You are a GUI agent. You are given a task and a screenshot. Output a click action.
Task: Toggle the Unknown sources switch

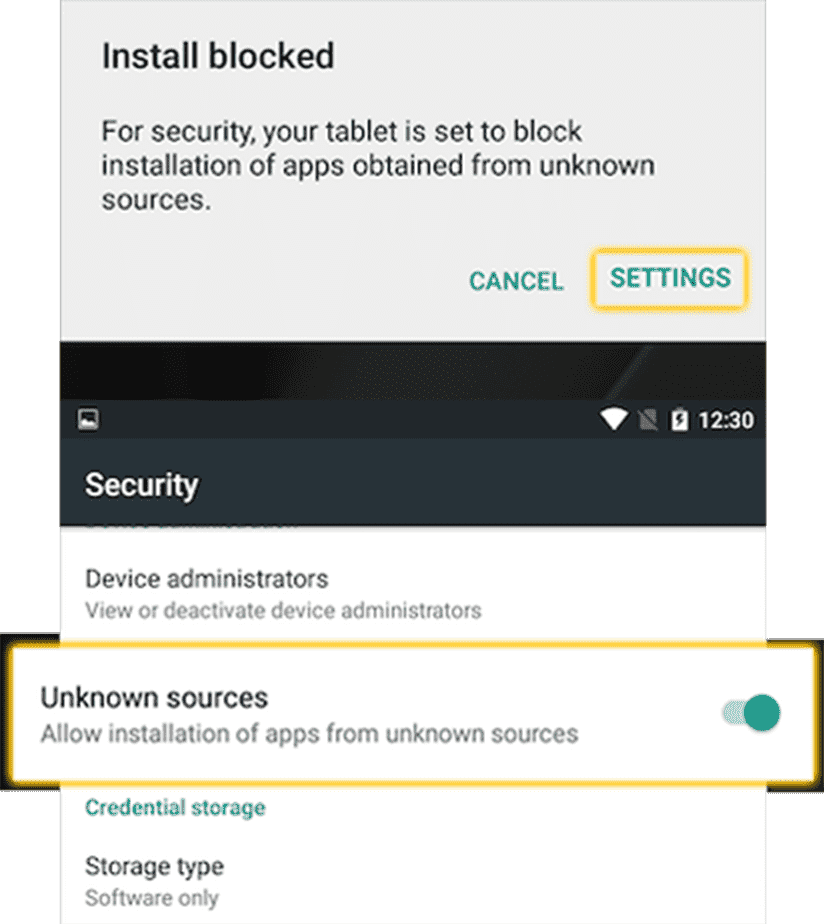752,712
